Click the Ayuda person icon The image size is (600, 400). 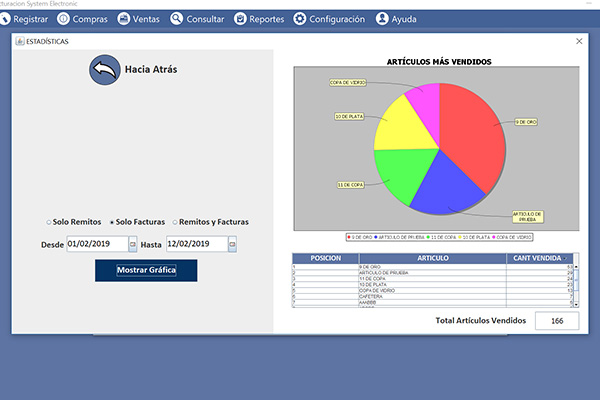coord(383,18)
